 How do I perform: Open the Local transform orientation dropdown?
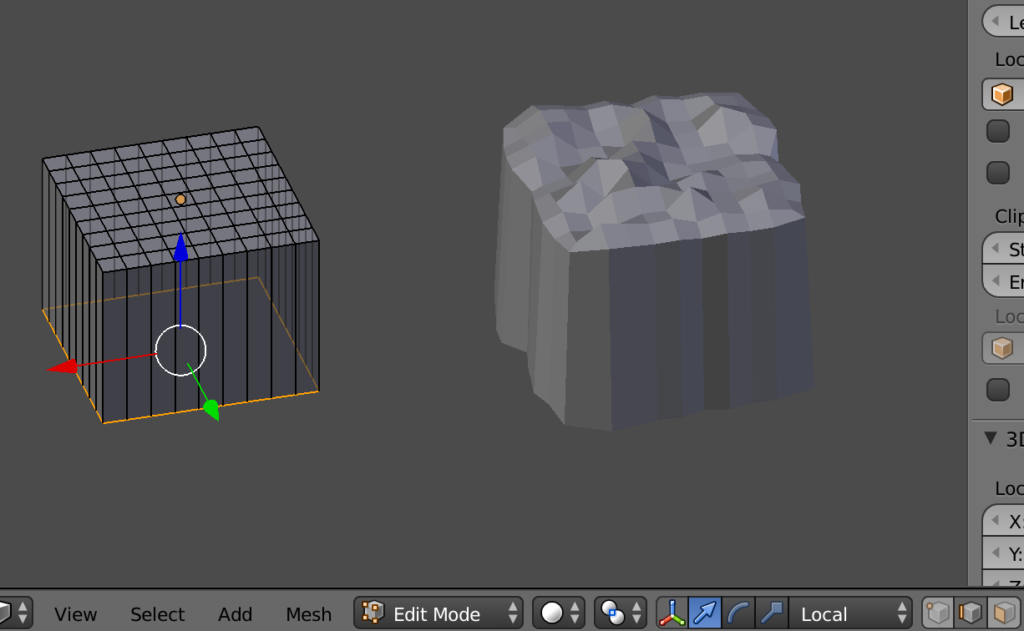click(850, 613)
